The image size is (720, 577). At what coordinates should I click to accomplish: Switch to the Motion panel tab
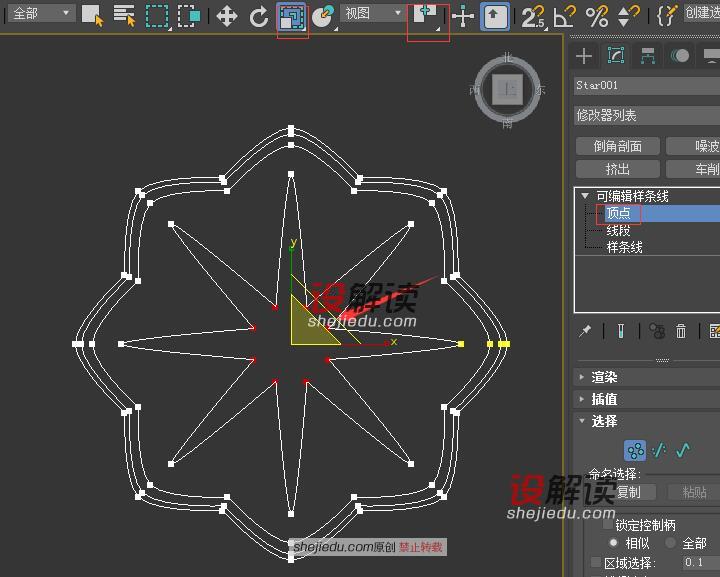pos(680,56)
